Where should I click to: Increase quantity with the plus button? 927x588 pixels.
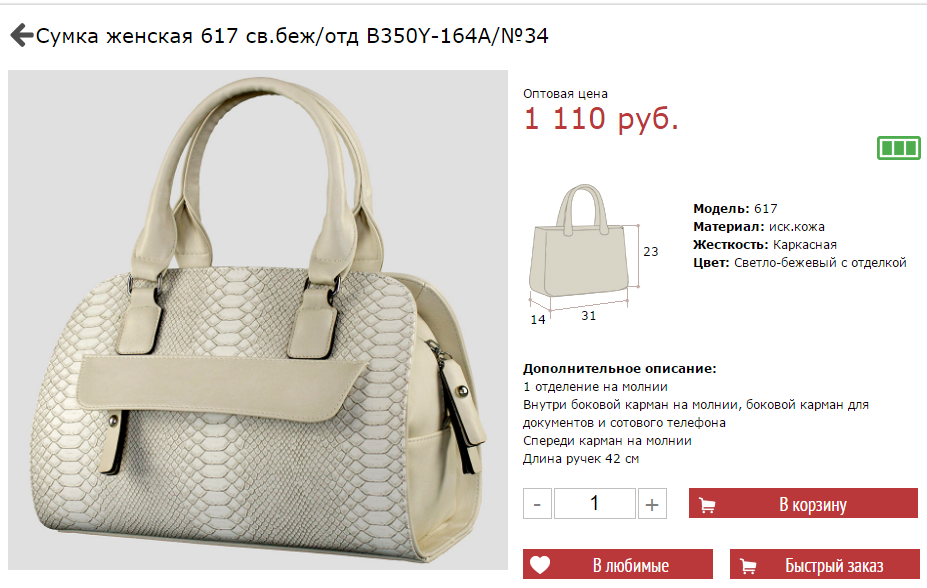pyautogui.click(x=652, y=504)
